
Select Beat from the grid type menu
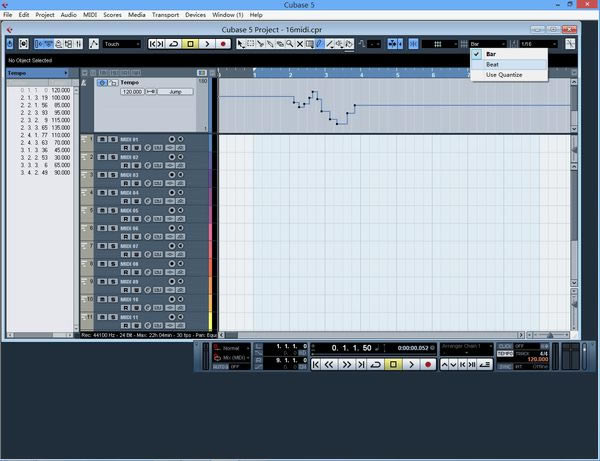point(493,64)
